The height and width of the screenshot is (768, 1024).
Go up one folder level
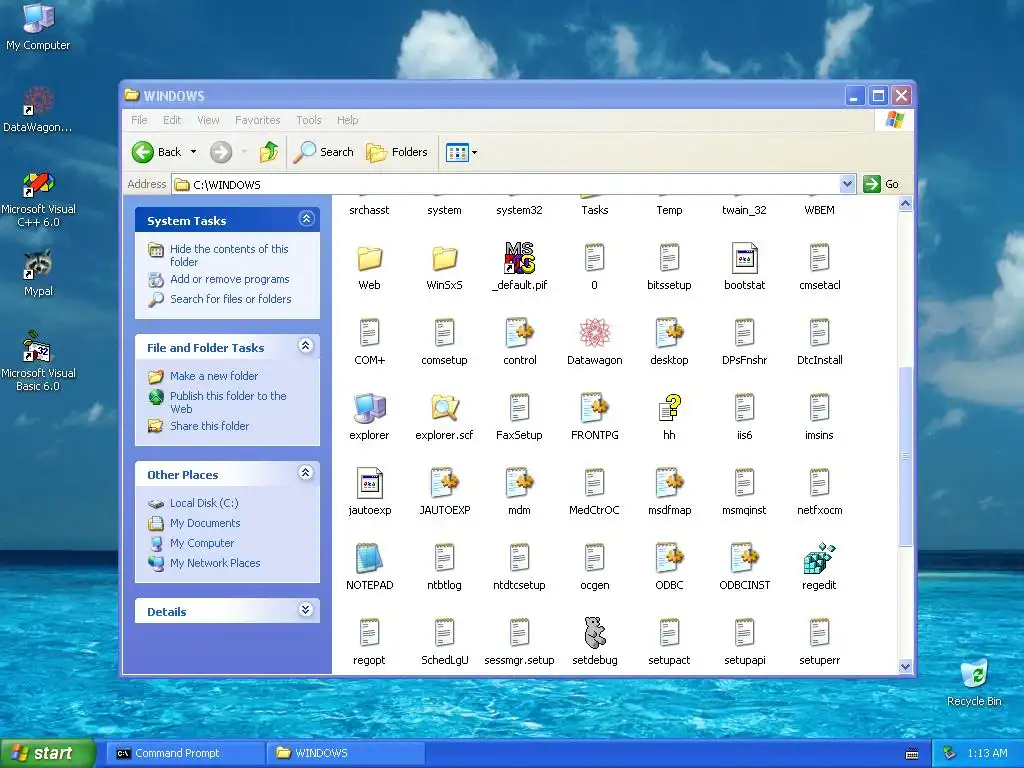[268, 152]
